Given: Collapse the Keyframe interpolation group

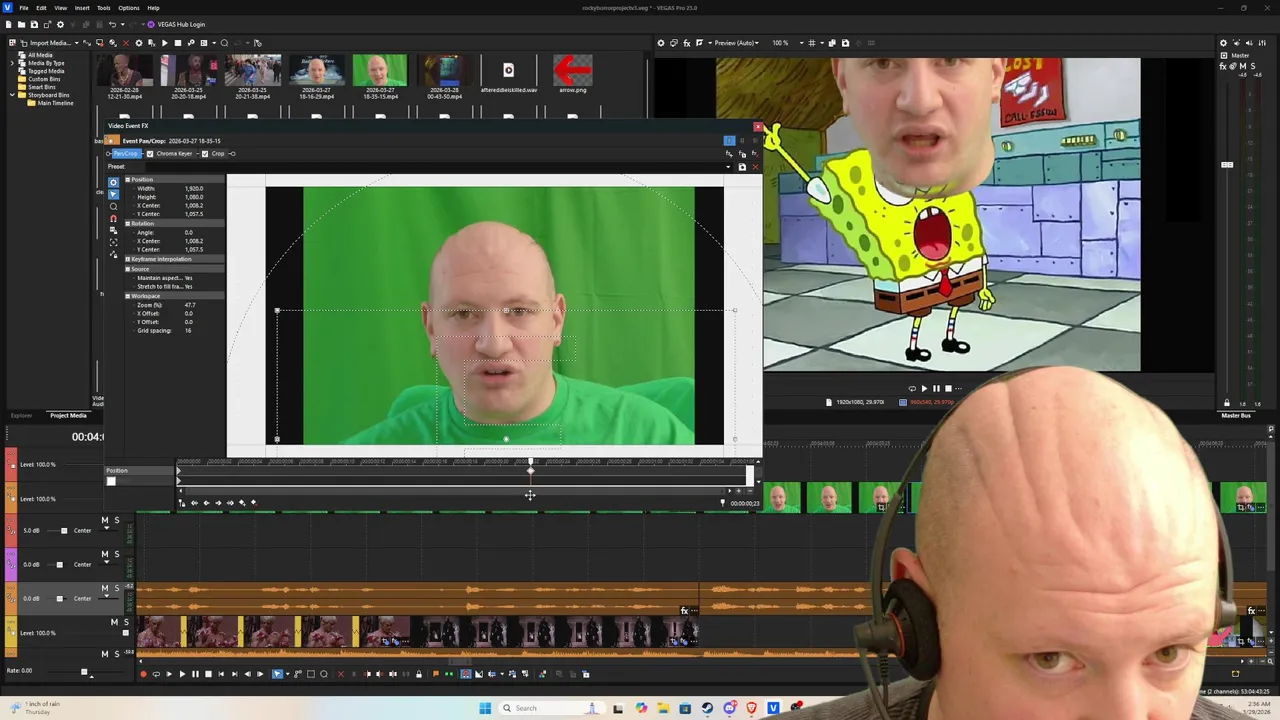Looking at the screenshot, I should pyautogui.click(x=128, y=259).
